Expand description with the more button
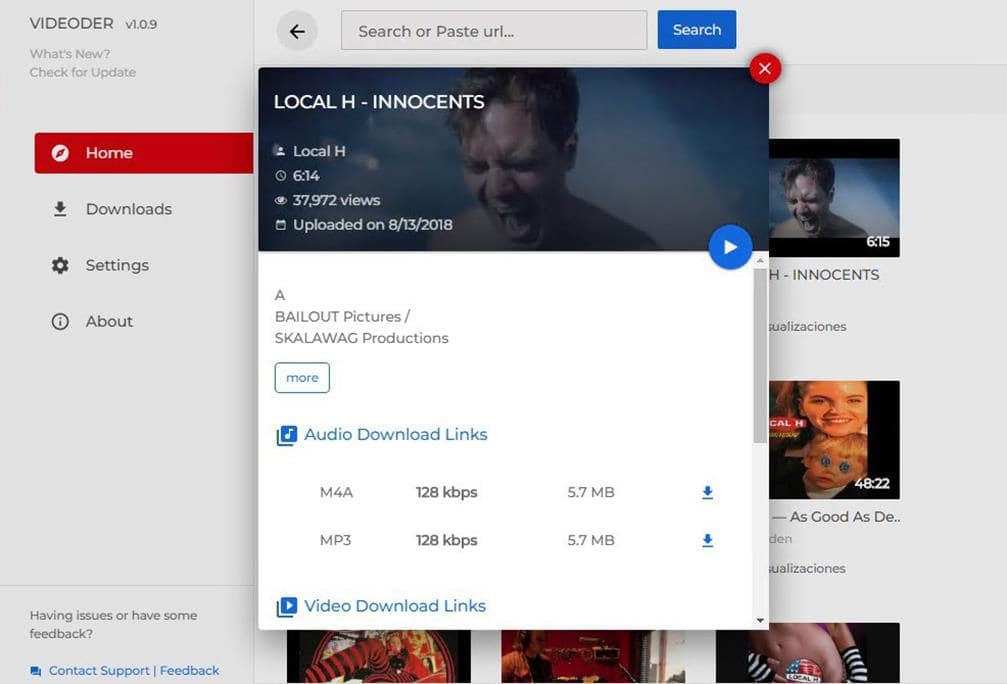This screenshot has height=684, width=1007. pyautogui.click(x=302, y=378)
